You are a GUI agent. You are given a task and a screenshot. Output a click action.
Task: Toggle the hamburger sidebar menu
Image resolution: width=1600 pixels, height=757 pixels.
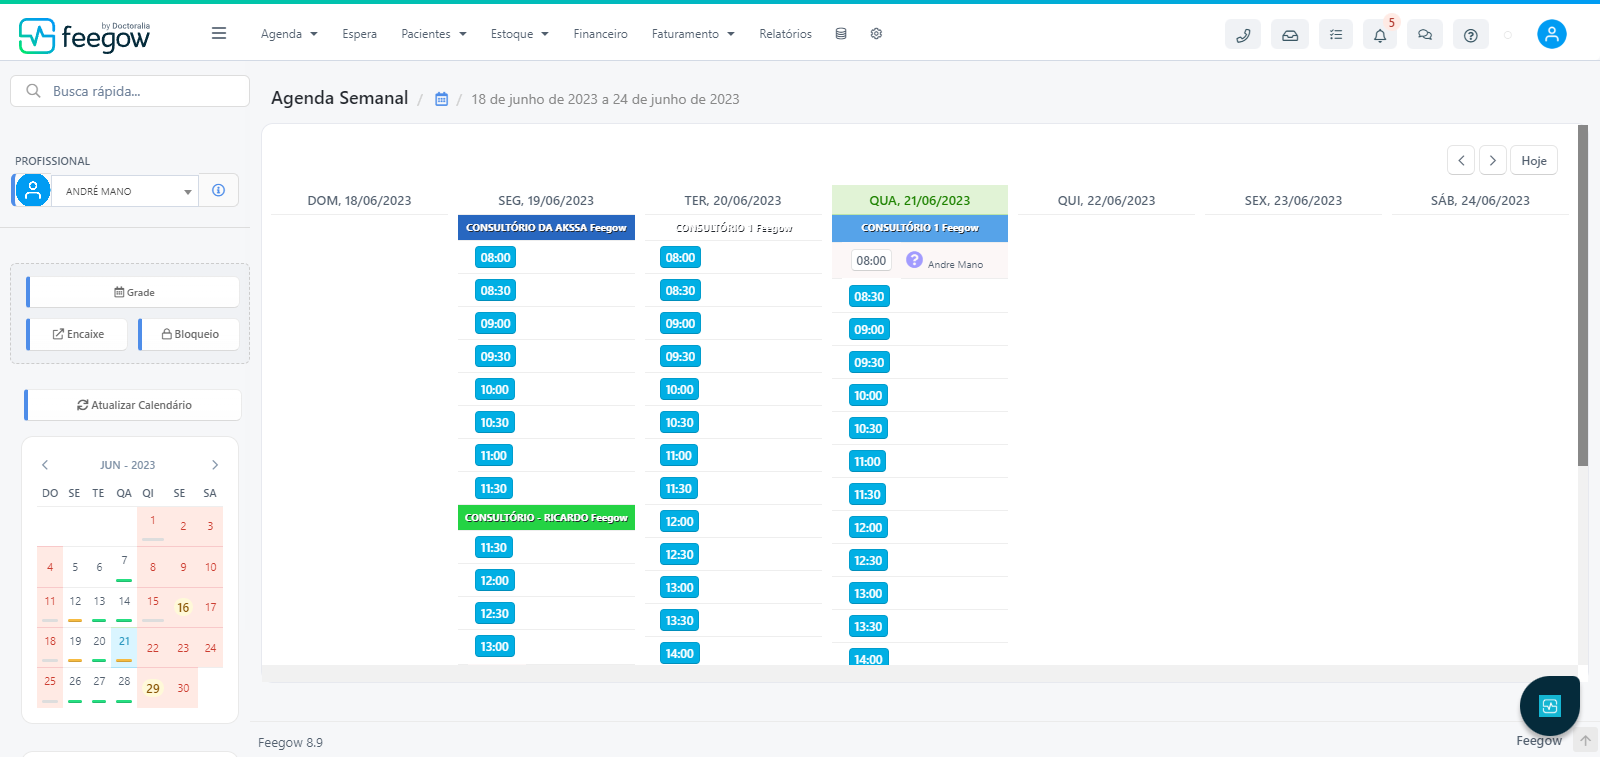(x=219, y=33)
